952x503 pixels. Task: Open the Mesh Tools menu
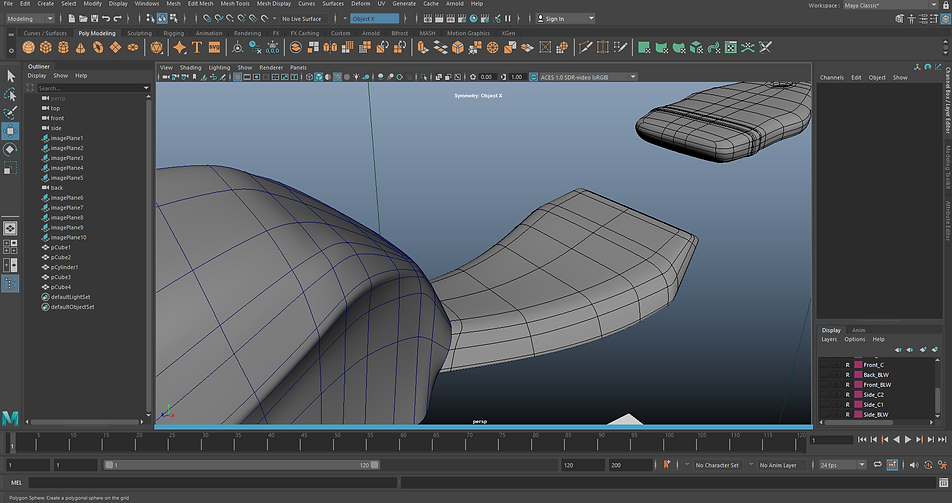[235, 4]
